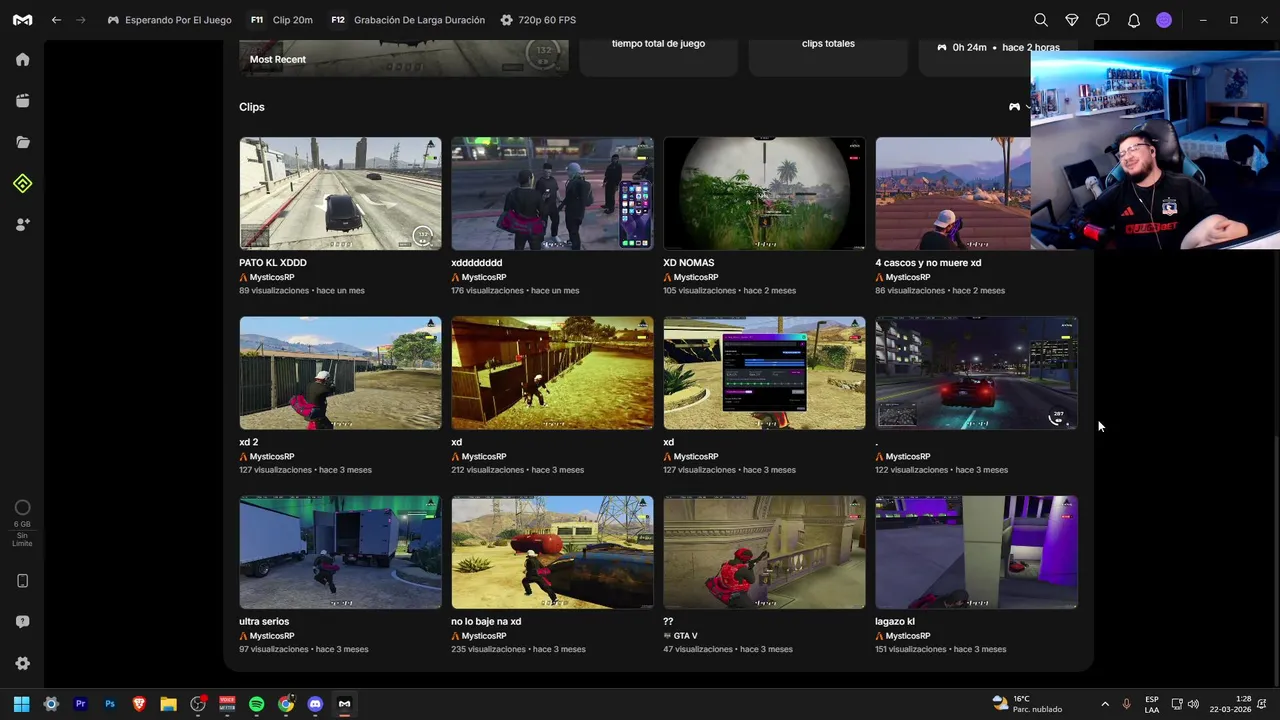Open the xd 2 clip thumbnail
Screen dimensions: 1280x720
[x=340, y=373]
